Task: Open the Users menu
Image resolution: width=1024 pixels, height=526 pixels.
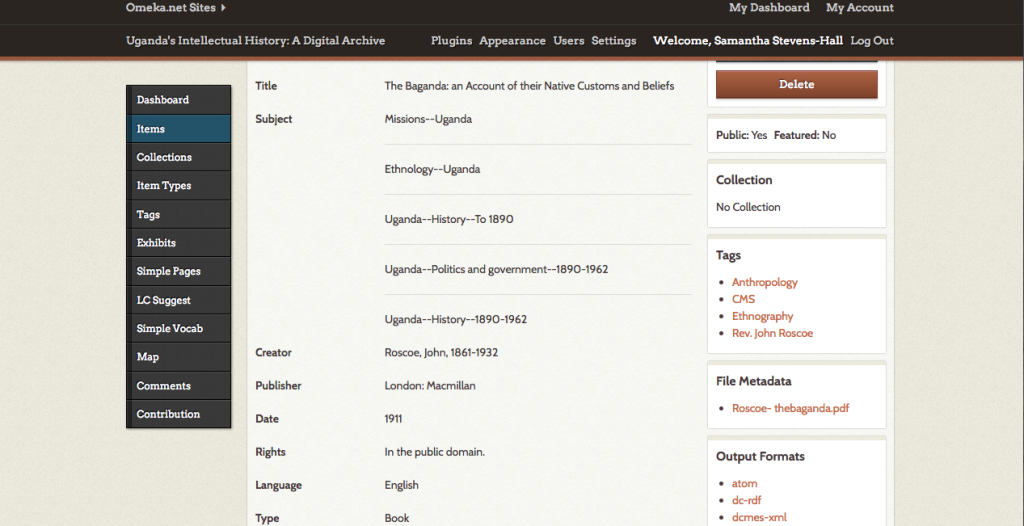Action: (x=568, y=41)
